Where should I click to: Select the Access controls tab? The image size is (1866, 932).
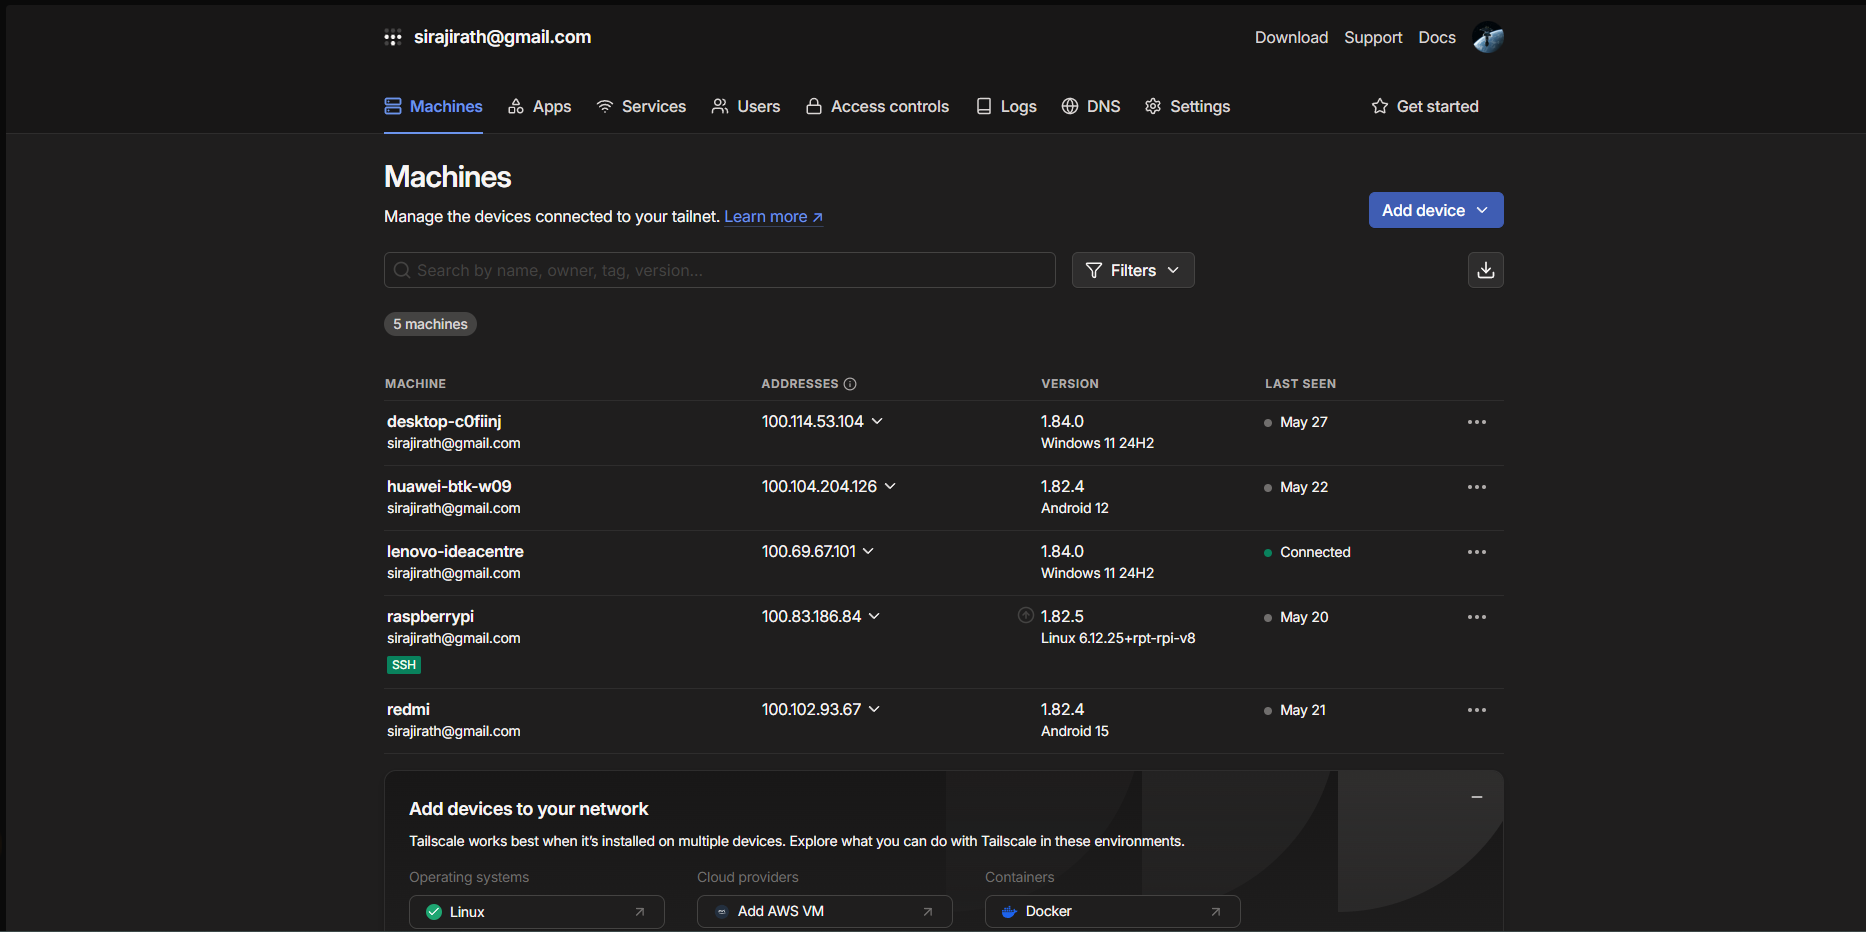[877, 106]
